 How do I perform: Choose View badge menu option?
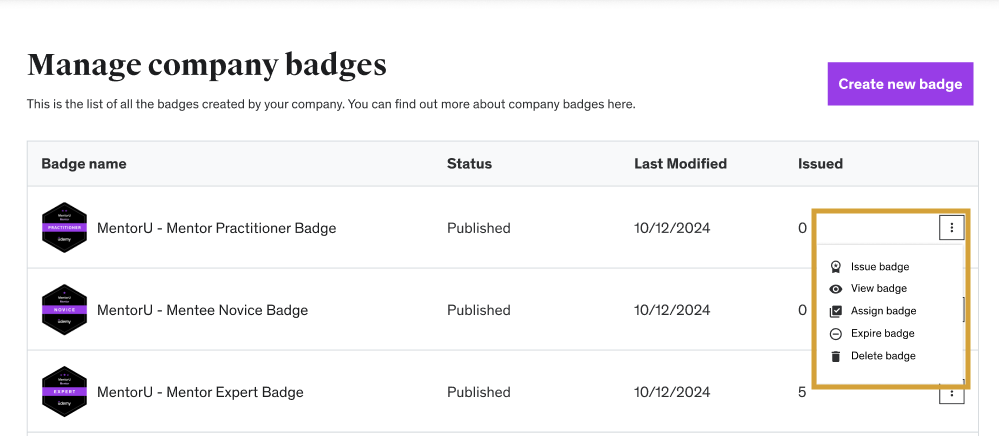click(879, 289)
